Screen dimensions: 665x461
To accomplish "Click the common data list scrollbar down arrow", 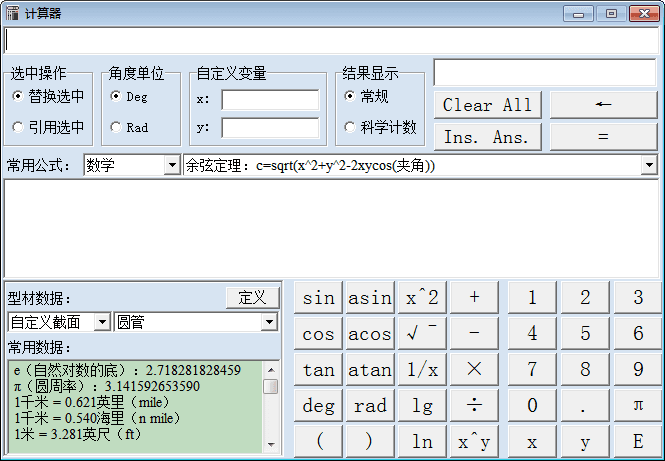I will pyautogui.click(x=271, y=443).
